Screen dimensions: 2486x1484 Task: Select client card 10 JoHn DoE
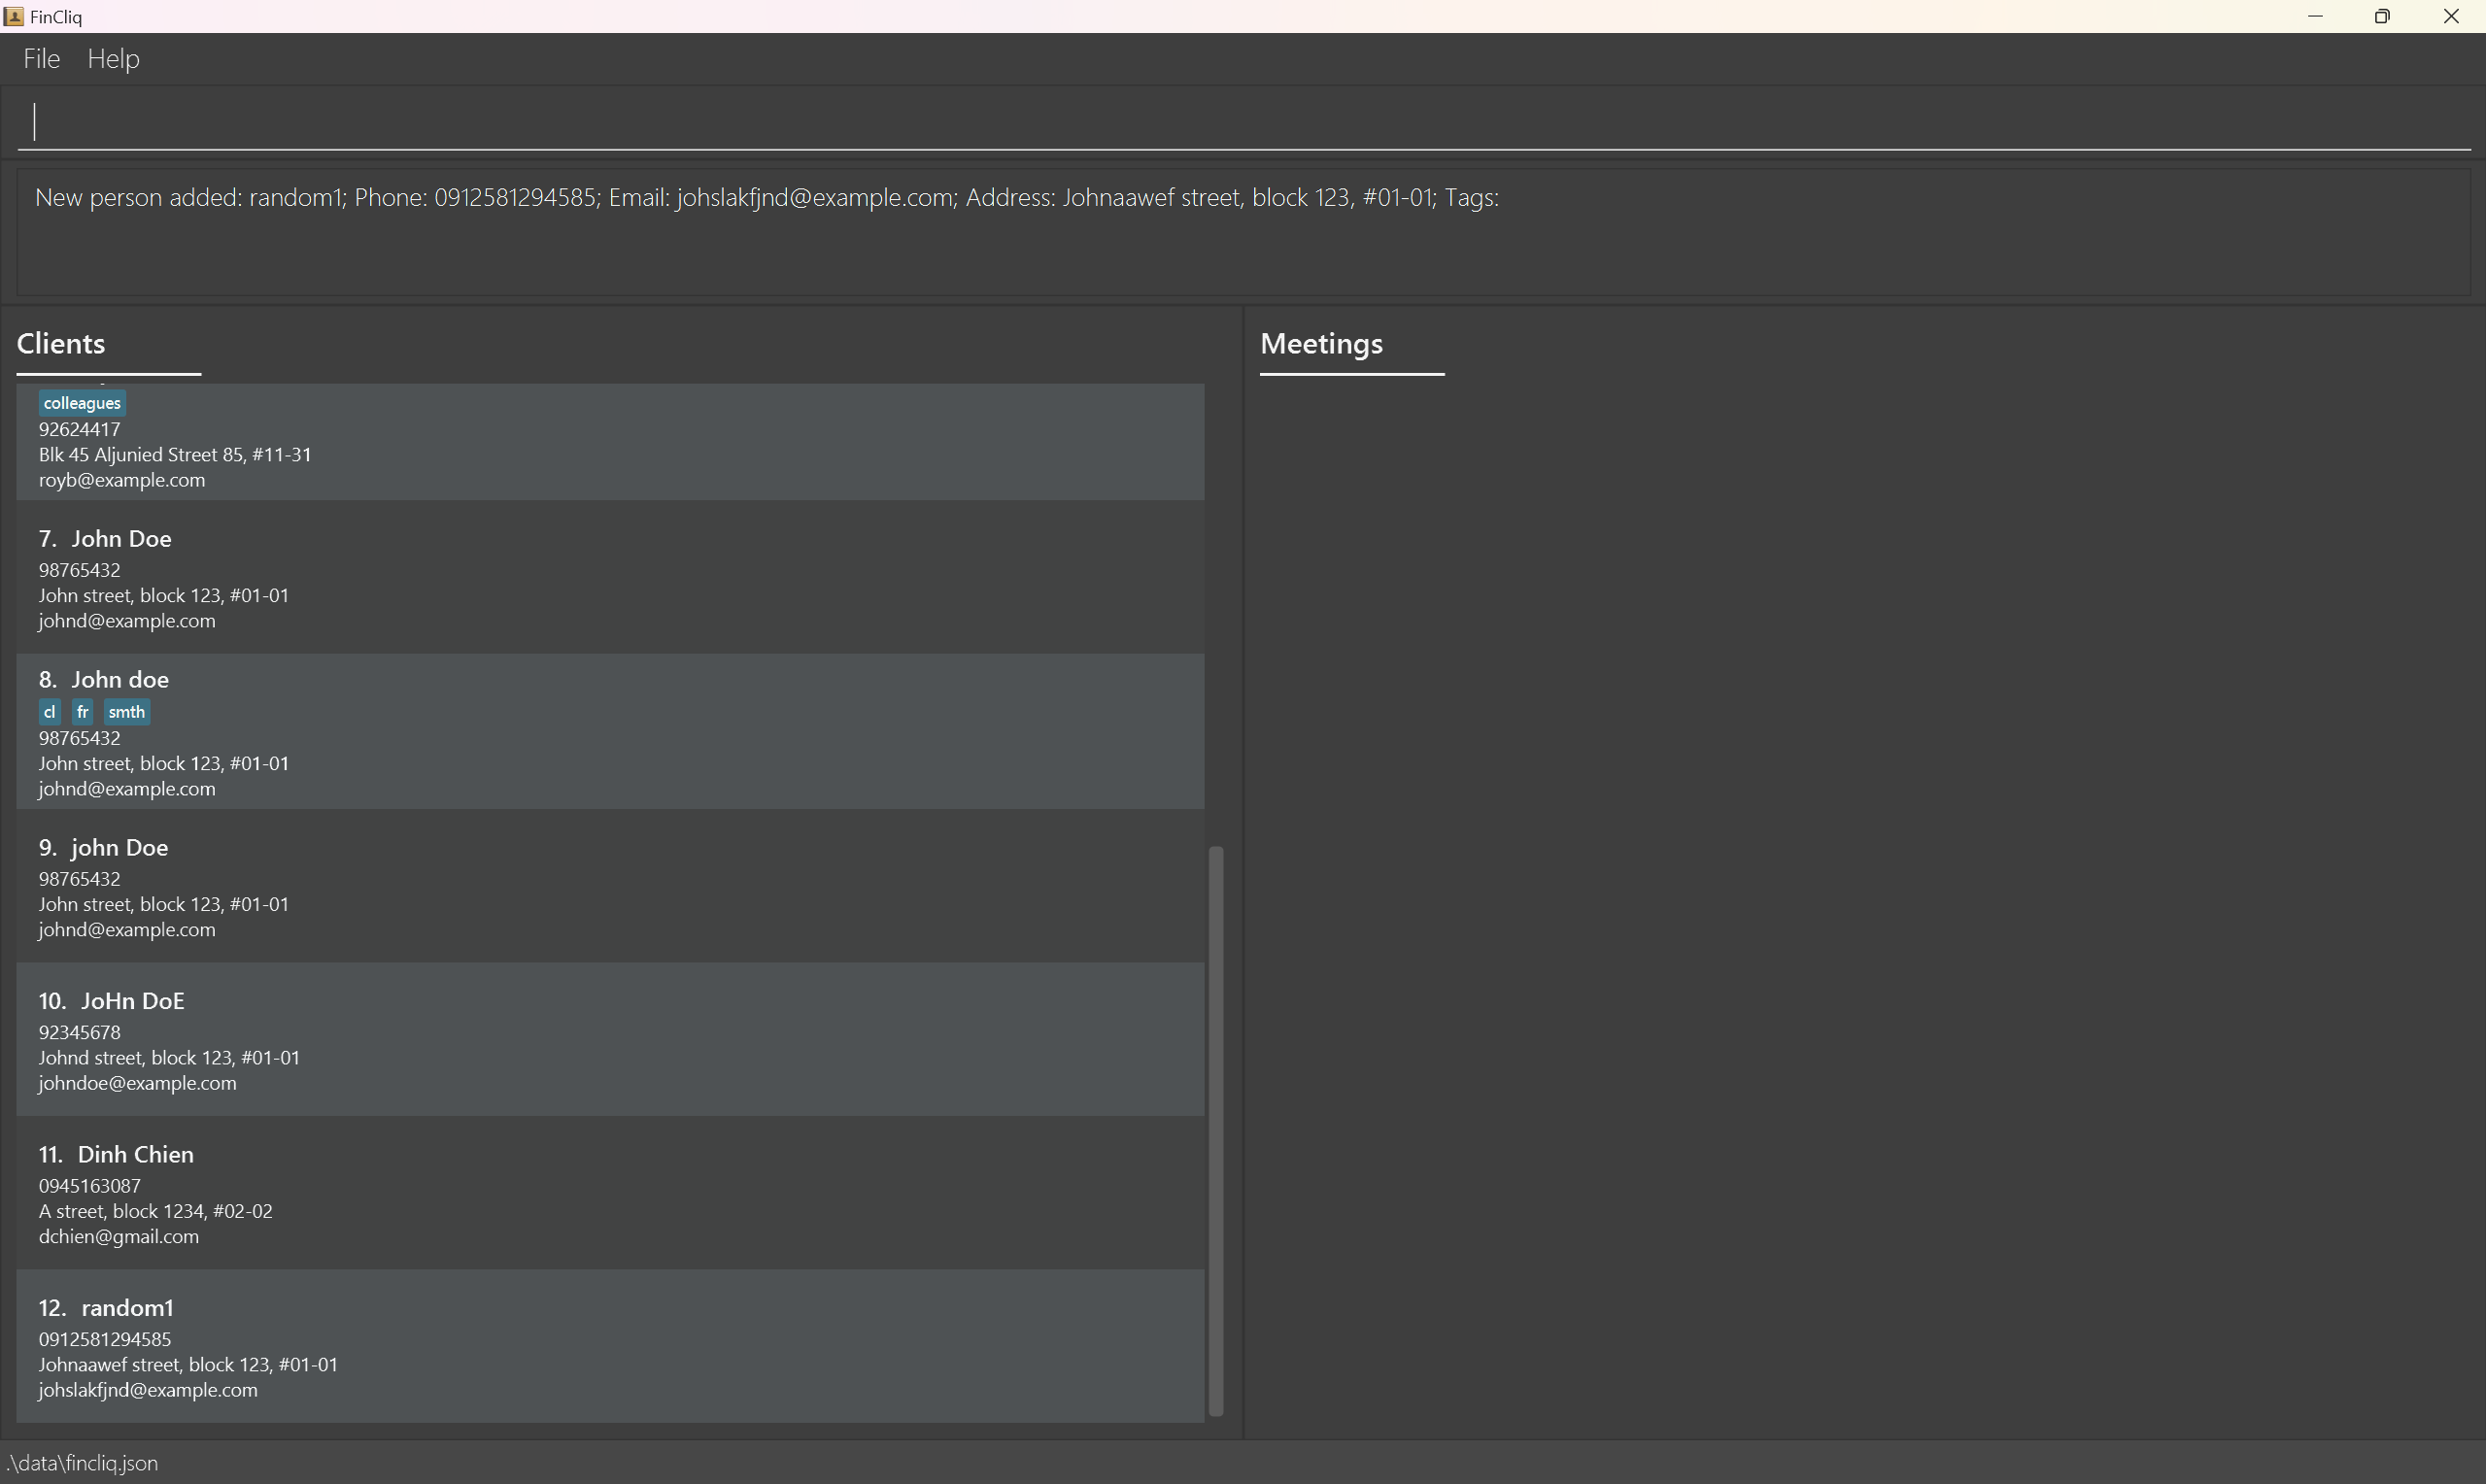tap(610, 1040)
